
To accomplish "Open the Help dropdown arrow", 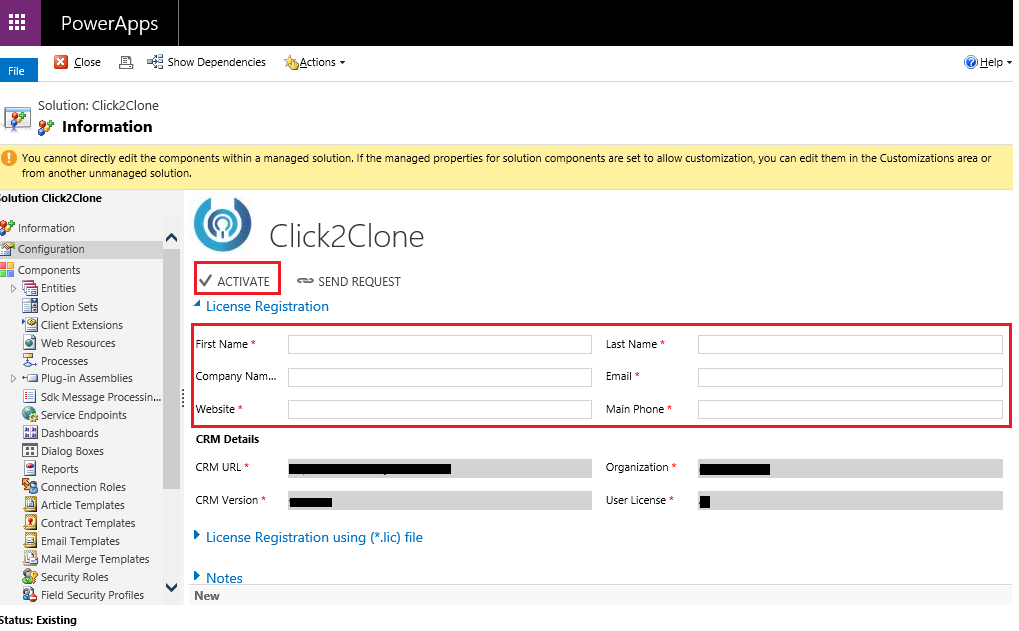I will coord(1009,63).
